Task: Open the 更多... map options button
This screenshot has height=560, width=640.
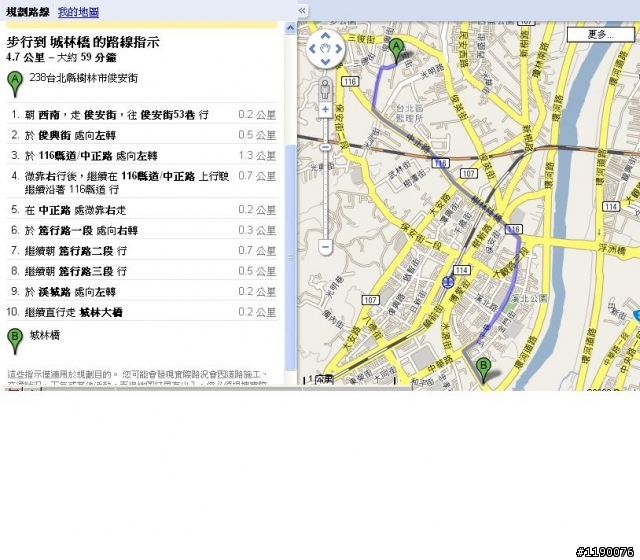Action: click(601, 34)
